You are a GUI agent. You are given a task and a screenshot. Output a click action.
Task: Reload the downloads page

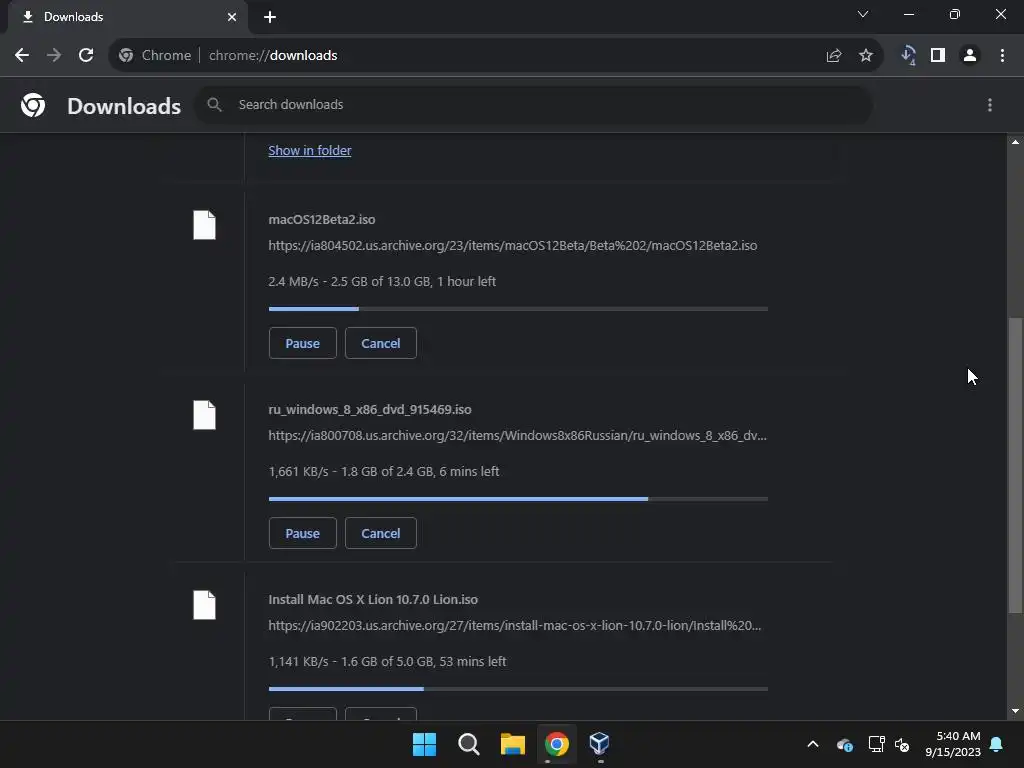(86, 56)
